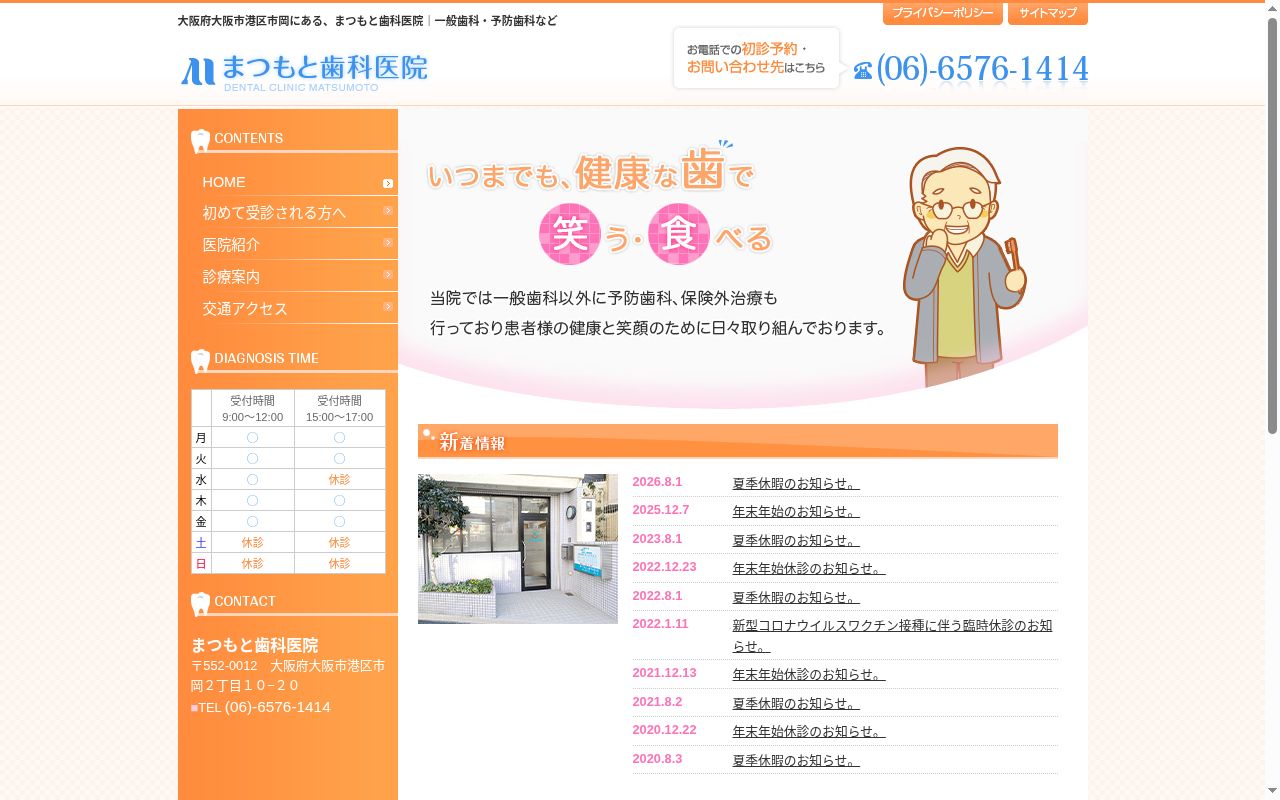The image size is (1280, 800).
Task: Open the 2022.8.1 夏季休暇のお知らせ link
Action: pos(796,598)
